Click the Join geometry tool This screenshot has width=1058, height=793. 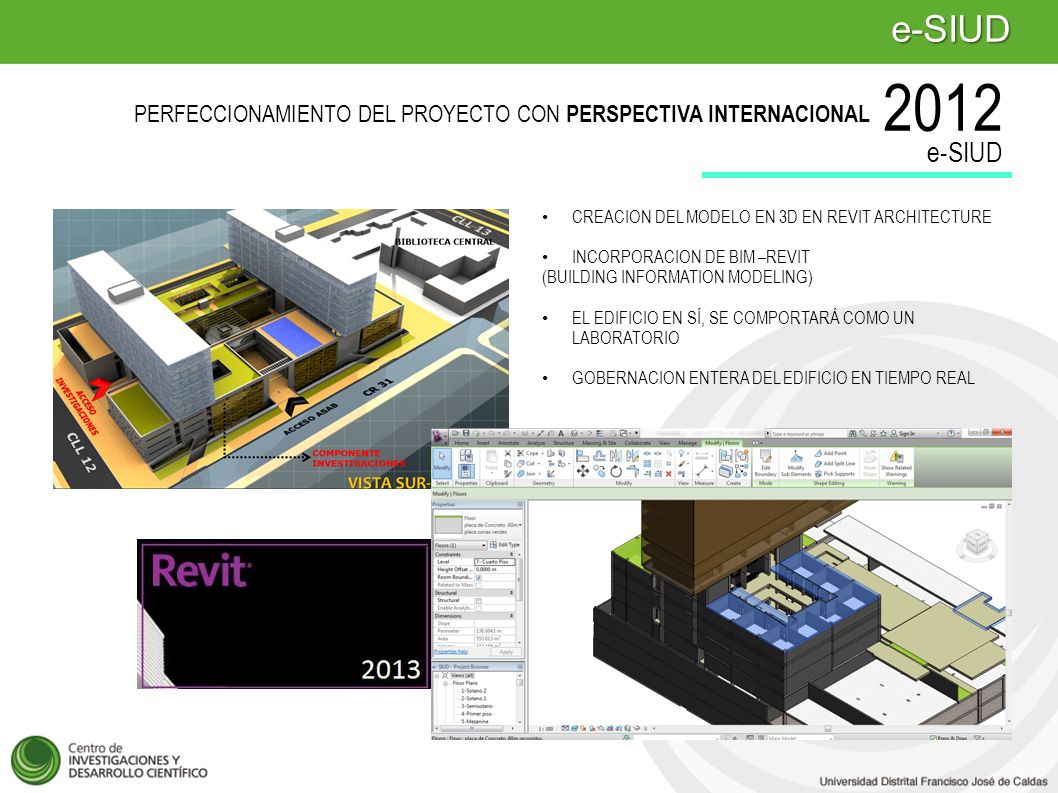click(x=528, y=474)
